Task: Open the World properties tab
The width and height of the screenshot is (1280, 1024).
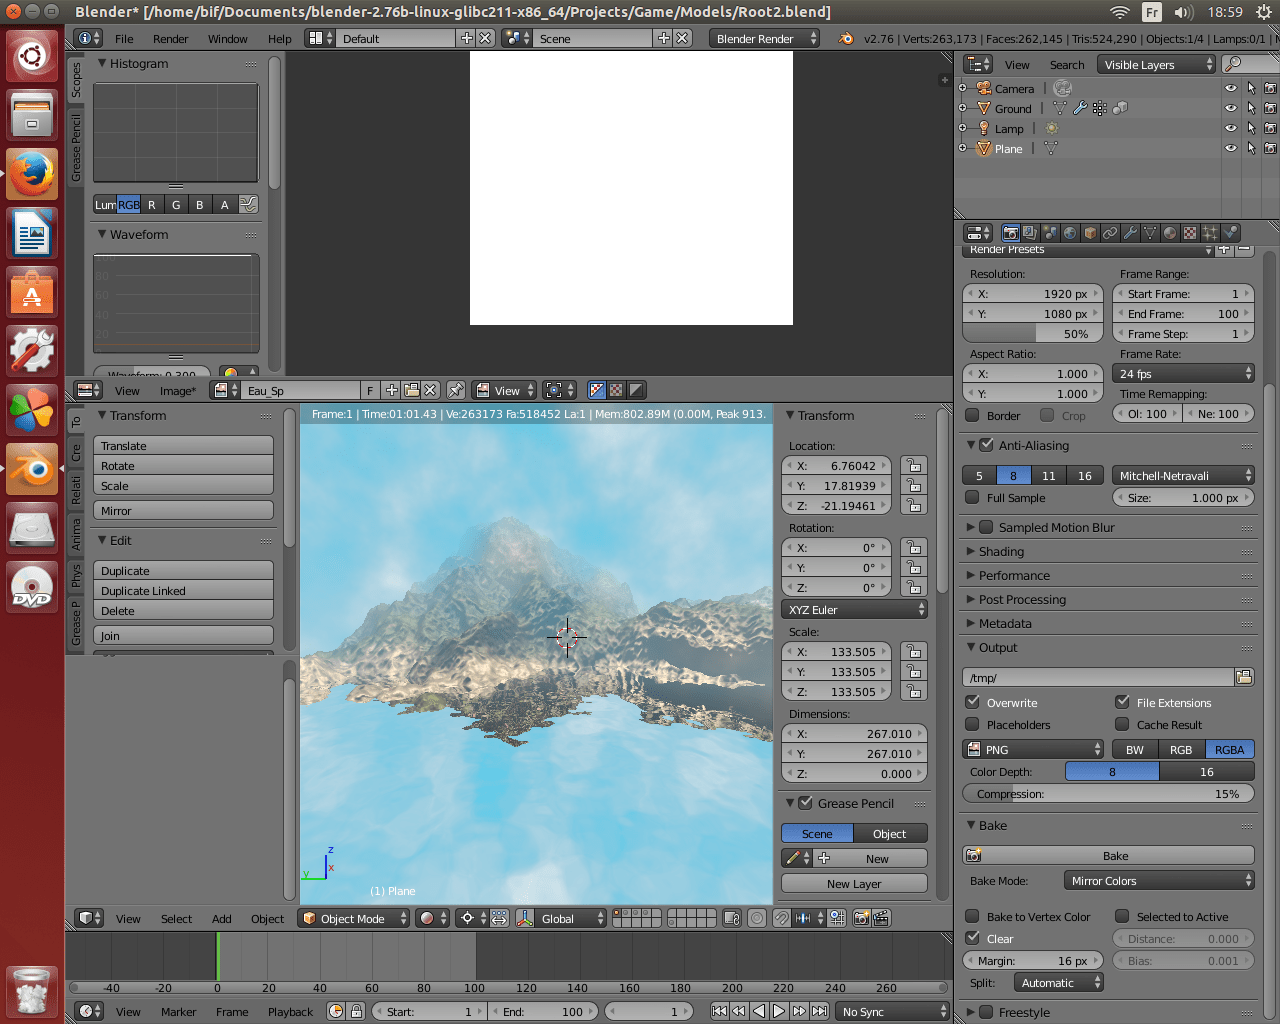Action: (1070, 232)
